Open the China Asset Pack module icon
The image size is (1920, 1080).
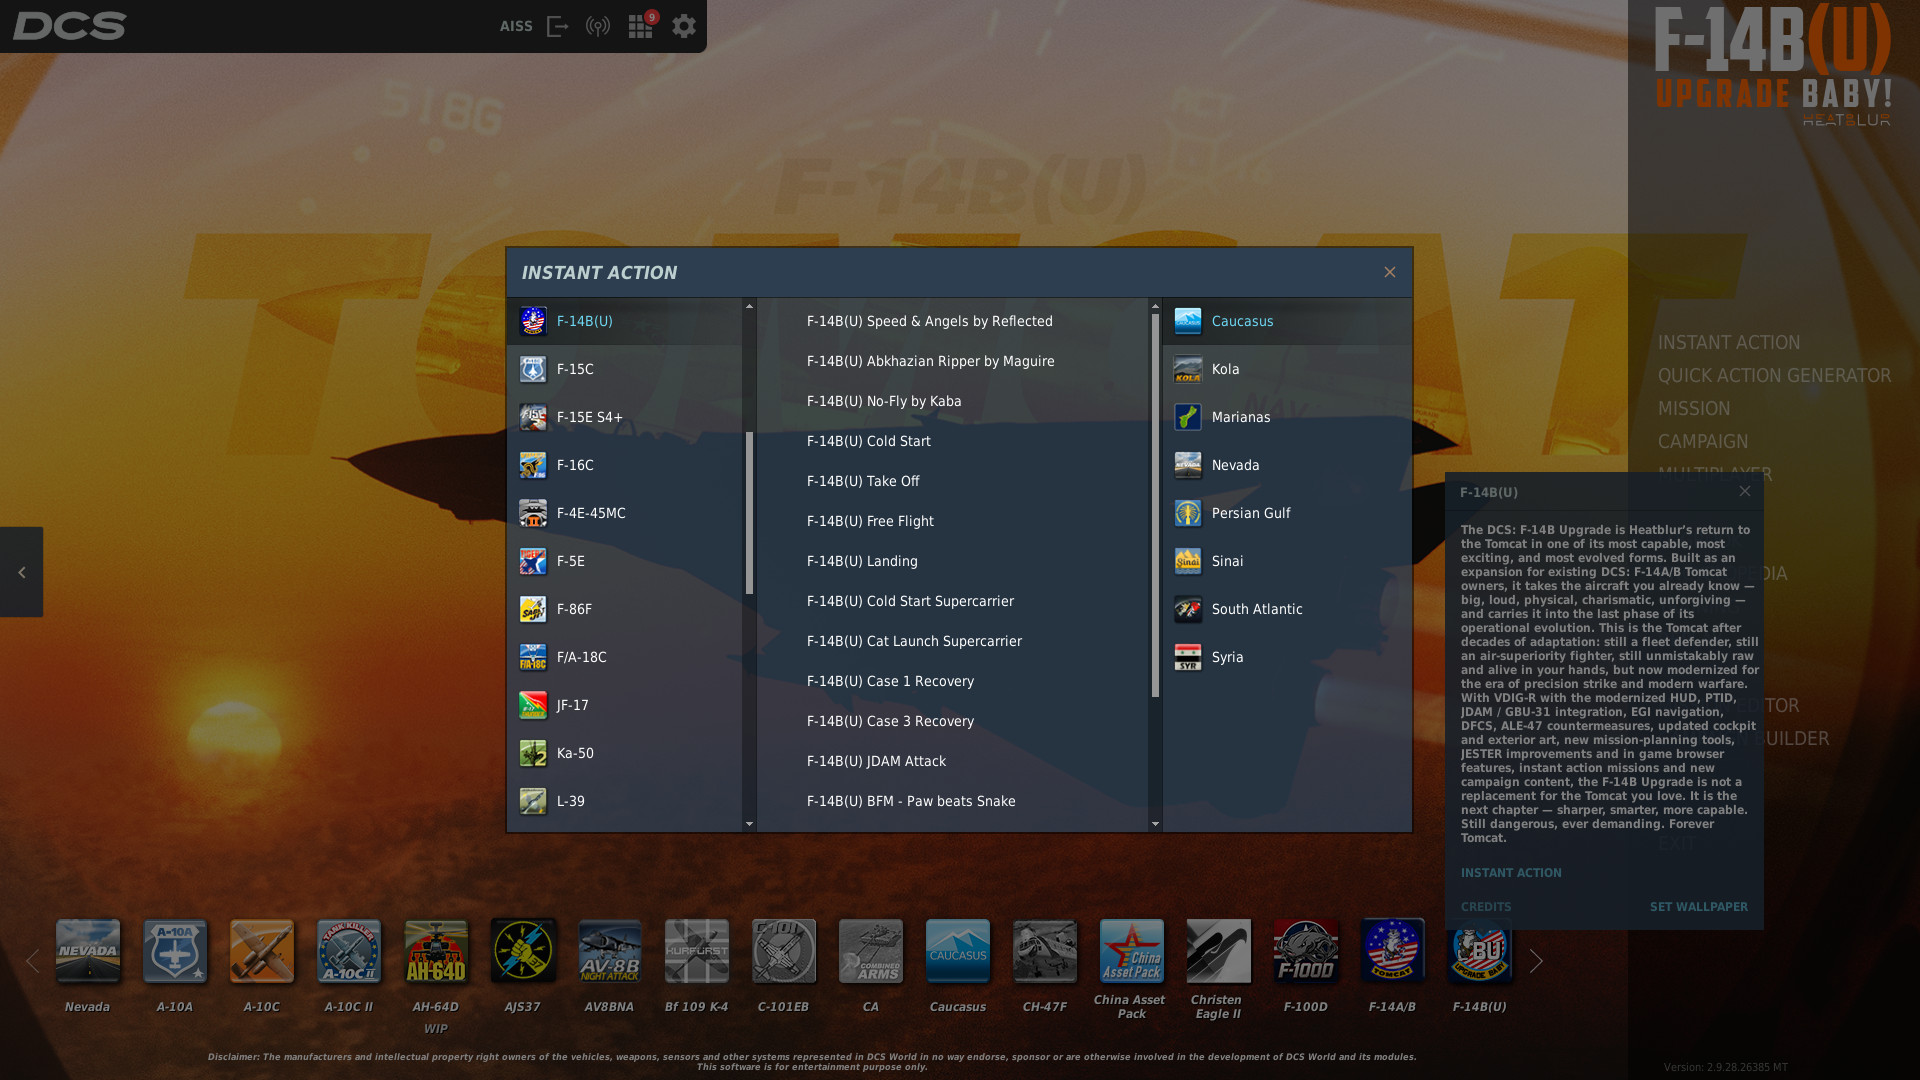(1132, 951)
